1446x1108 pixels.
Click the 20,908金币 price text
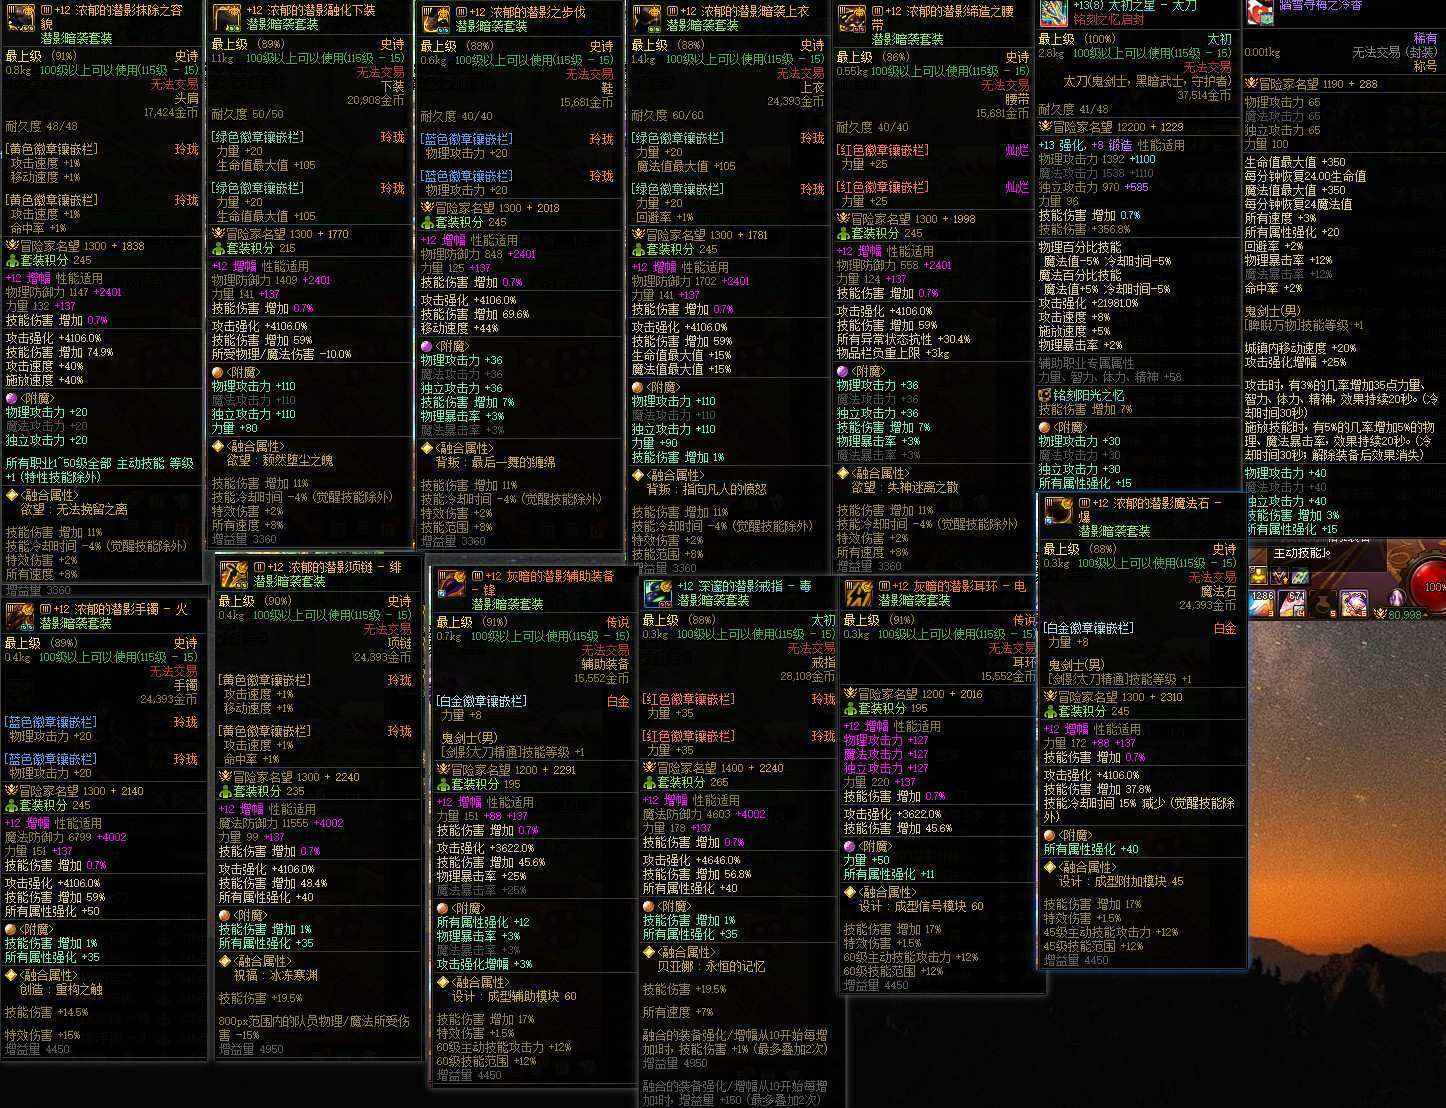pyautogui.click(x=376, y=100)
